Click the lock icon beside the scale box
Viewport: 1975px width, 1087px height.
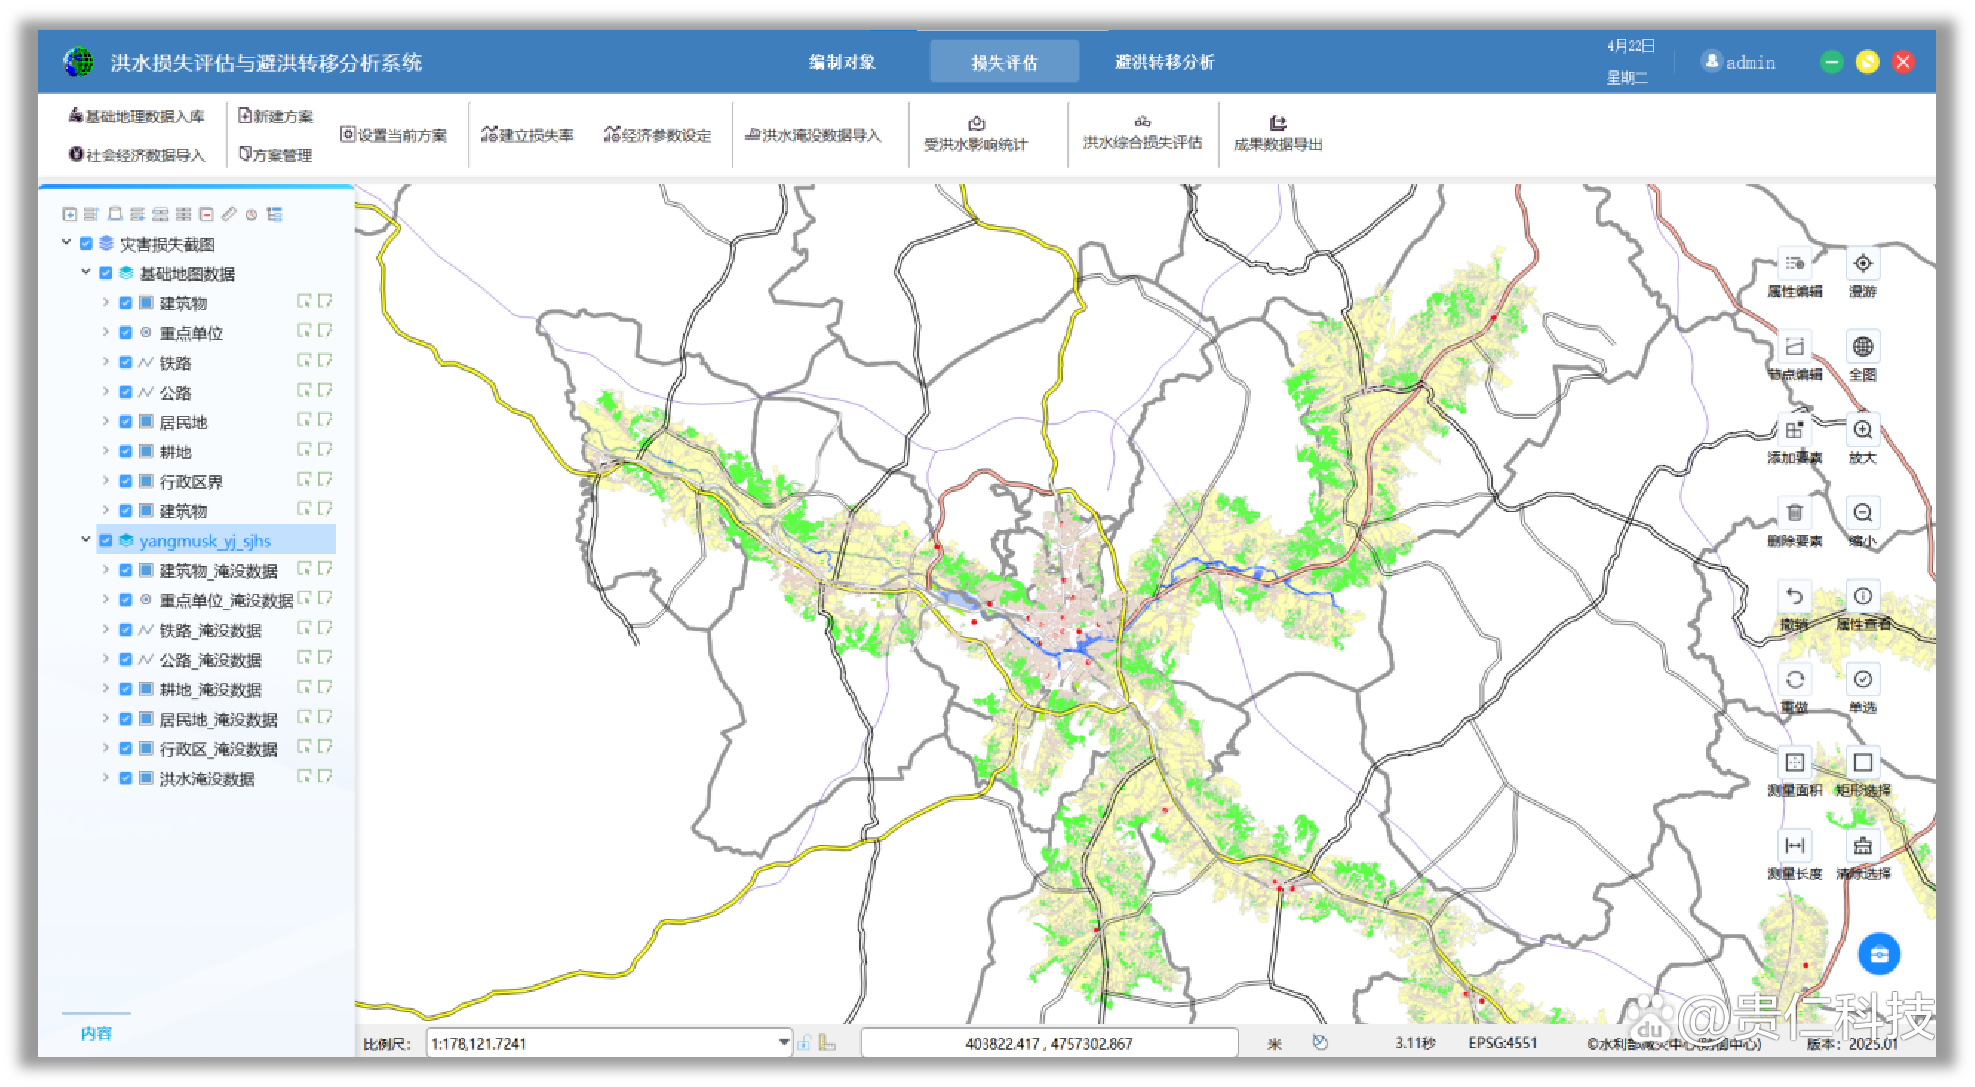pyautogui.click(x=804, y=1043)
